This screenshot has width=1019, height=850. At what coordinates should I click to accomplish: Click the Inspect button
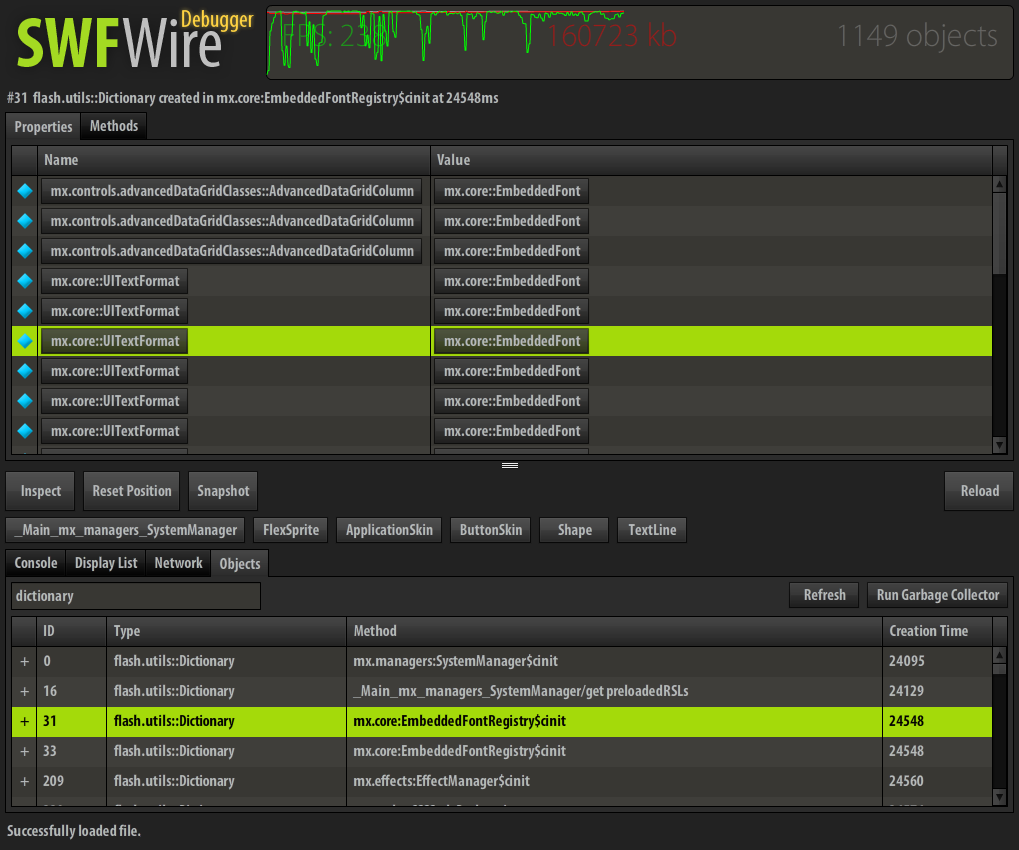tap(40, 491)
